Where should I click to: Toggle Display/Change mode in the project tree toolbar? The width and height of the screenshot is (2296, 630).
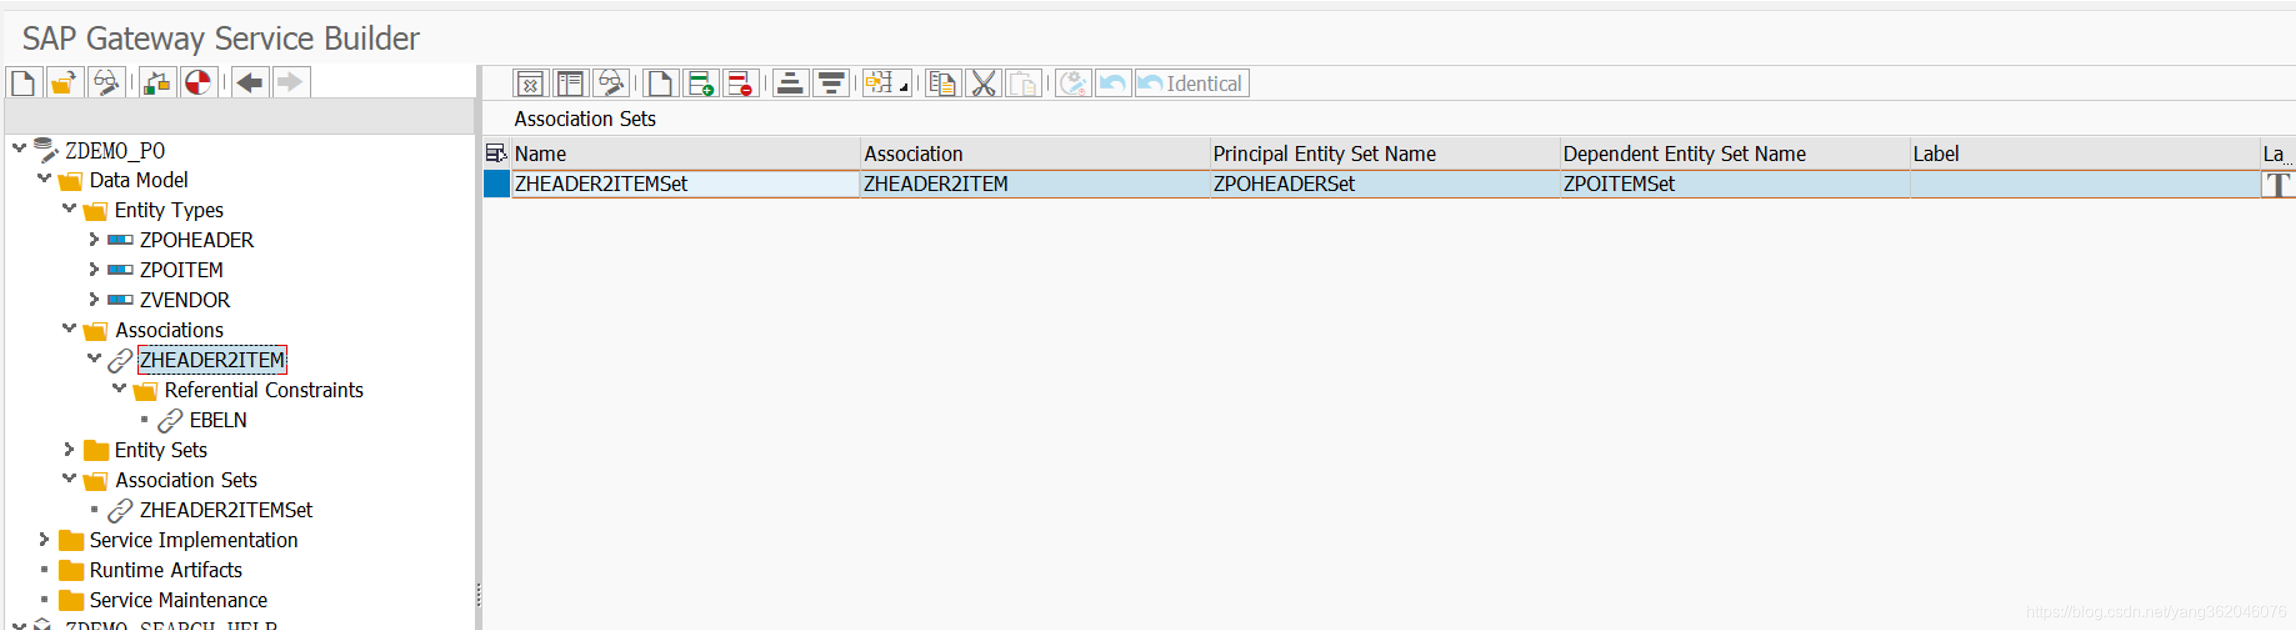point(106,82)
